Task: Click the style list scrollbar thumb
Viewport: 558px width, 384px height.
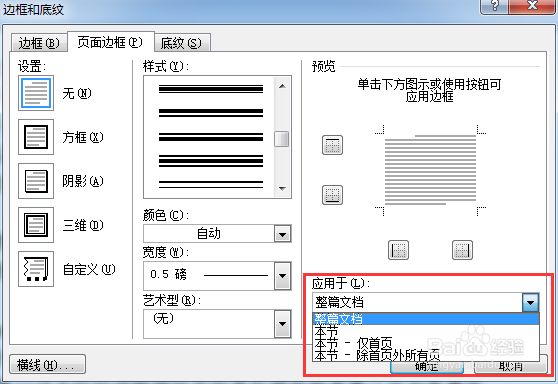Action: point(281,139)
